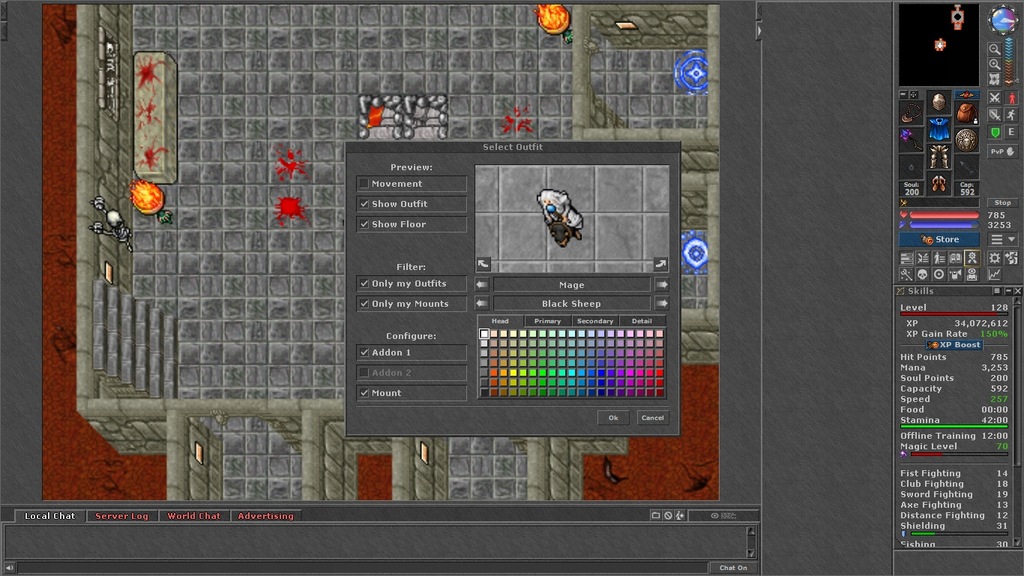The height and width of the screenshot is (576, 1024).
Task: Open the analytics line-chart icon
Action: [x=995, y=274]
